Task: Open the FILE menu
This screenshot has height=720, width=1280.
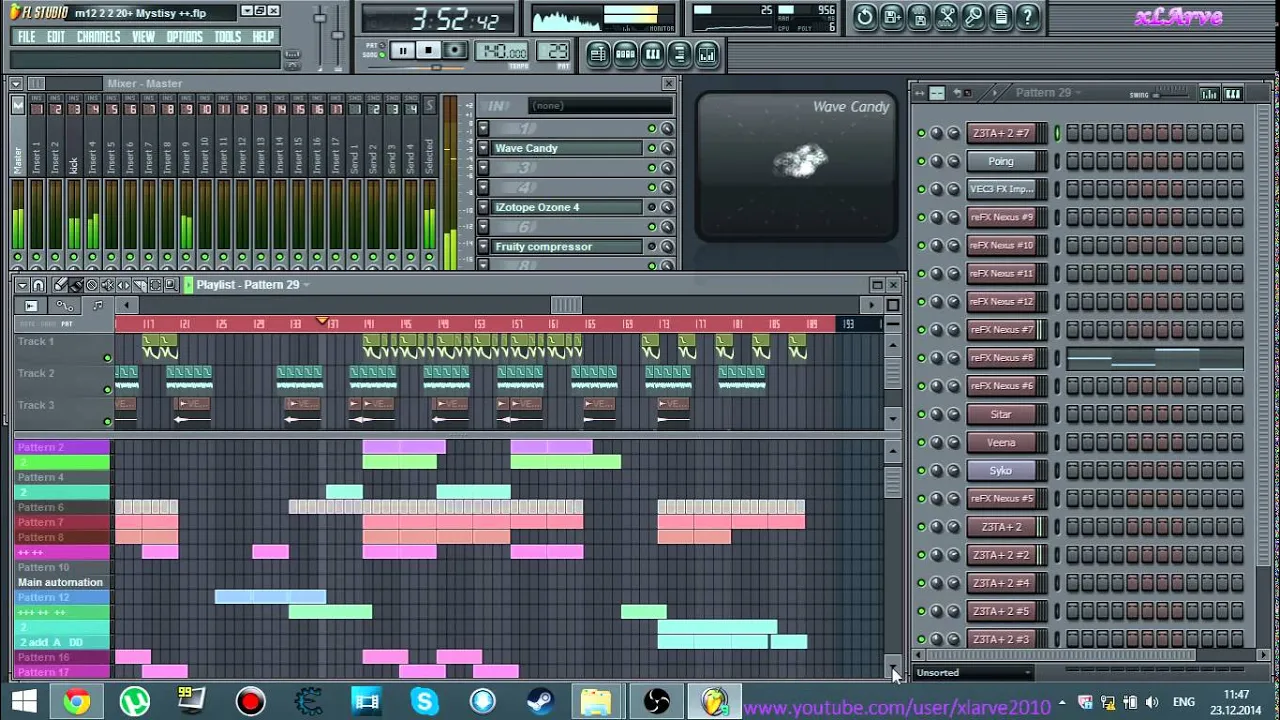Action: coord(27,37)
